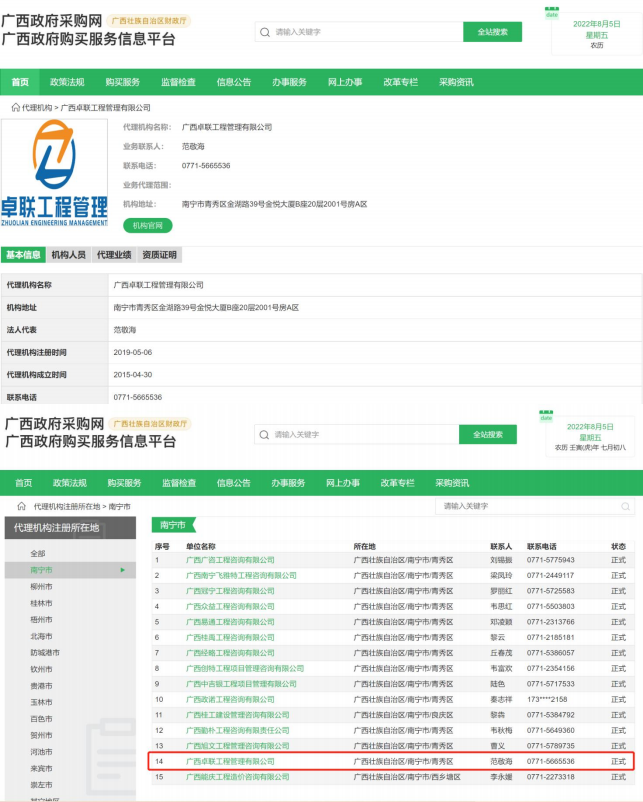Image resolution: width=643 pixels, height=802 pixels.
Task: Select 百色市 in the region sidebar
Action: (41, 719)
